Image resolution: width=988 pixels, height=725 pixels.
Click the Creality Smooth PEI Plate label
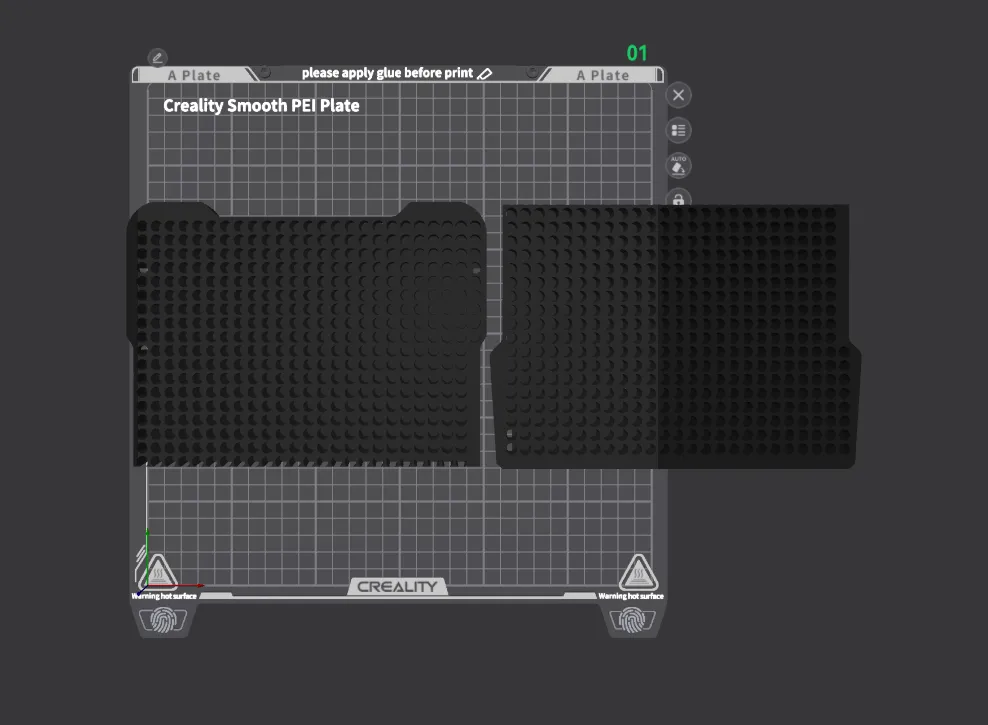pyautogui.click(x=261, y=105)
